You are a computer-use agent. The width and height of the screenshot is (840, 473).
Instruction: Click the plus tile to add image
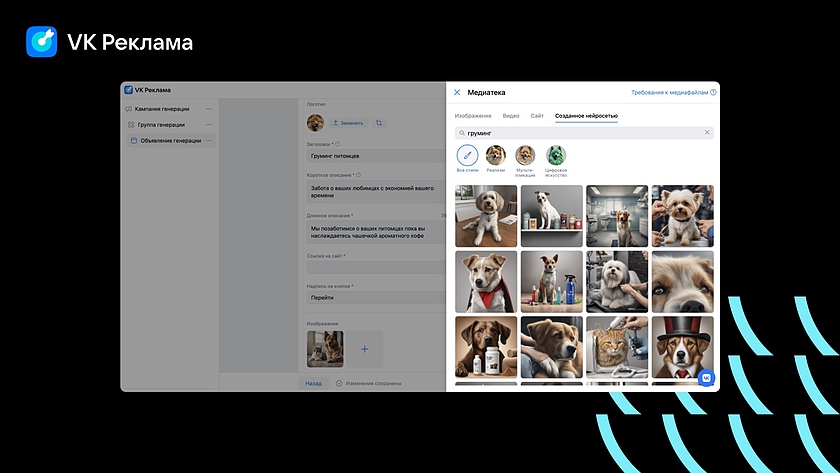pyautogui.click(x=364, y=349)
